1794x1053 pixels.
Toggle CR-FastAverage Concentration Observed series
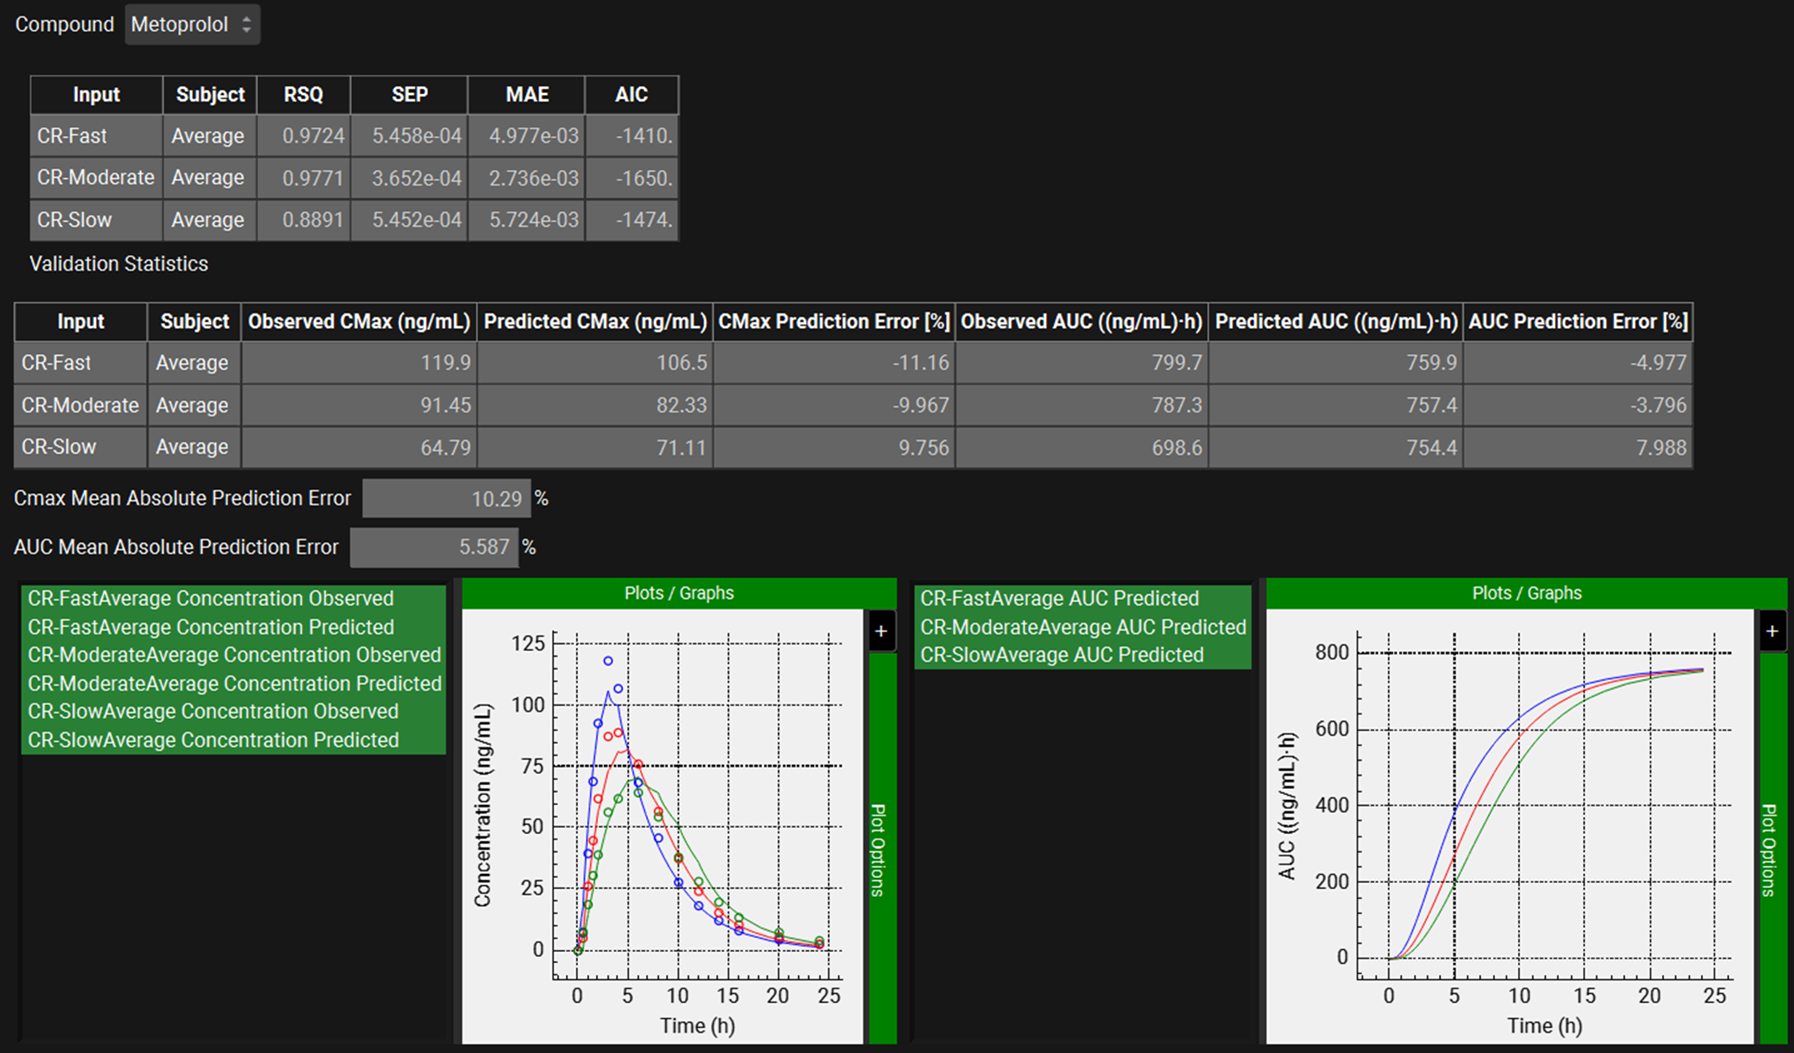[x=211, y=598]
